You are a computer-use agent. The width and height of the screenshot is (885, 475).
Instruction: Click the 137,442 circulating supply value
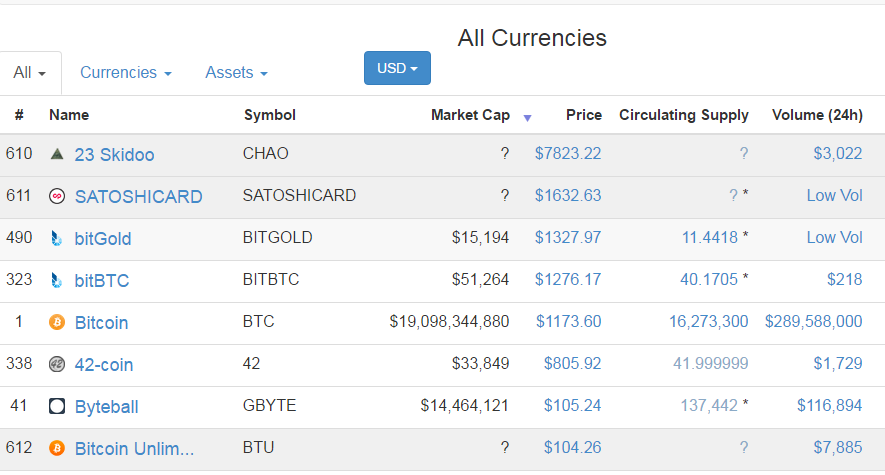point(709,406)
